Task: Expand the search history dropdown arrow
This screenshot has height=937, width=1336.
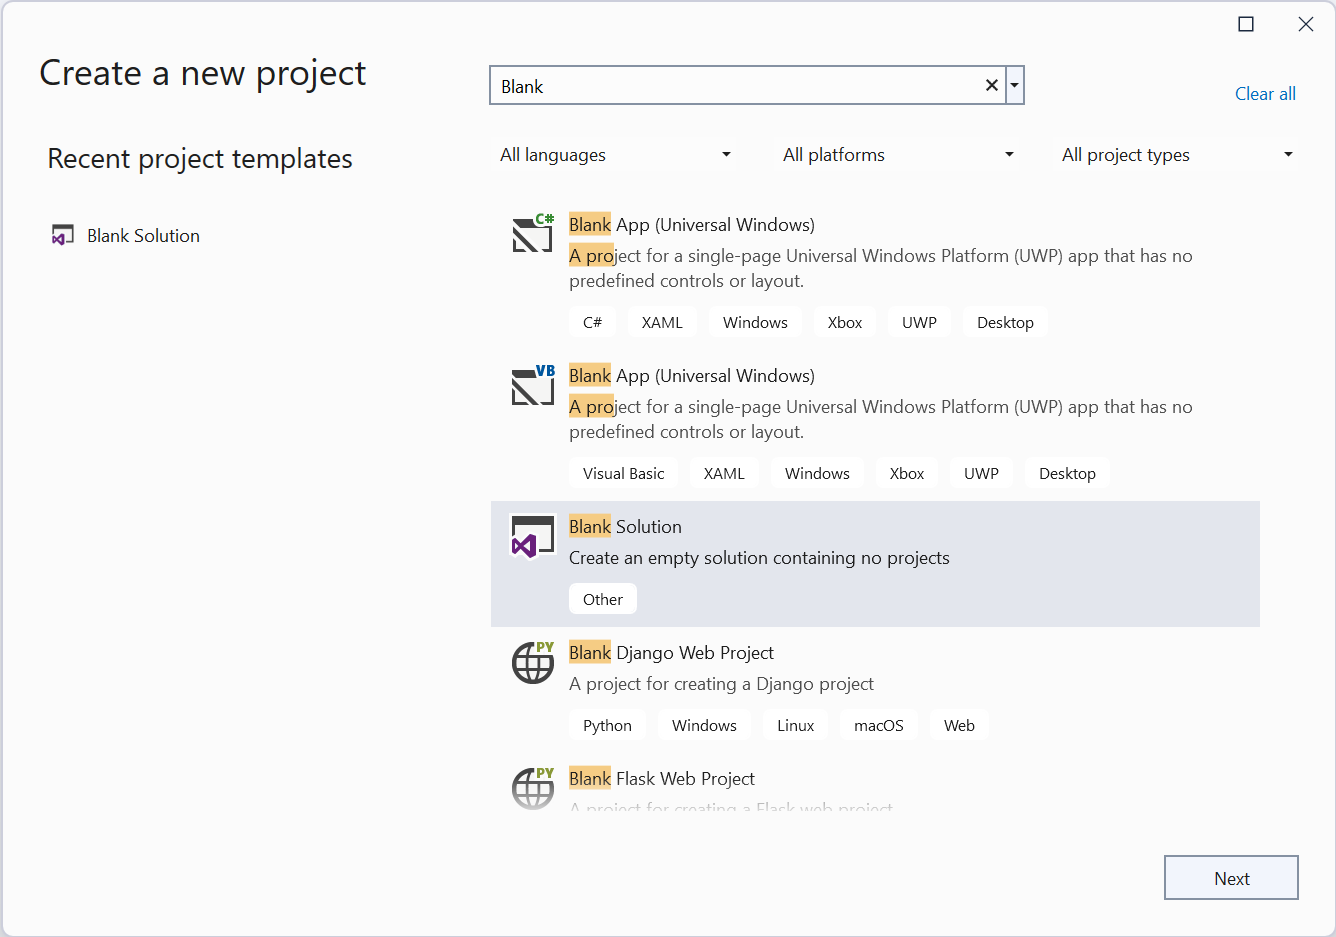Action: click(x=1014, y=86)
